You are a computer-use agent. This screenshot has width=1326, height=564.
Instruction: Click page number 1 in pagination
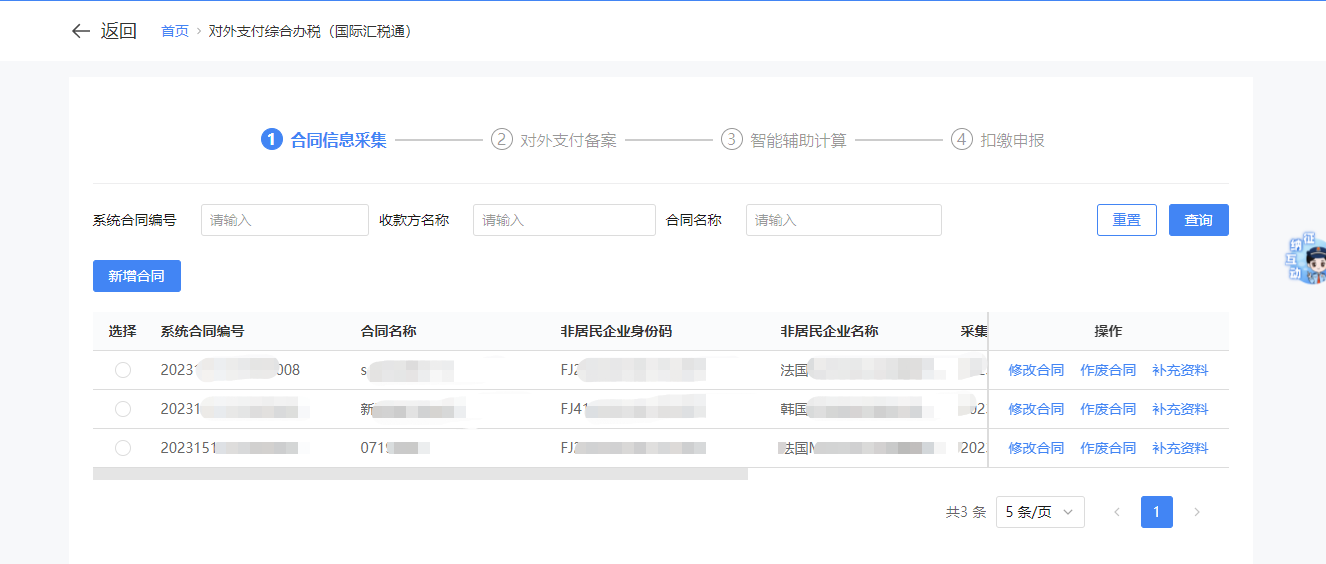click(x=1157, y=512)
